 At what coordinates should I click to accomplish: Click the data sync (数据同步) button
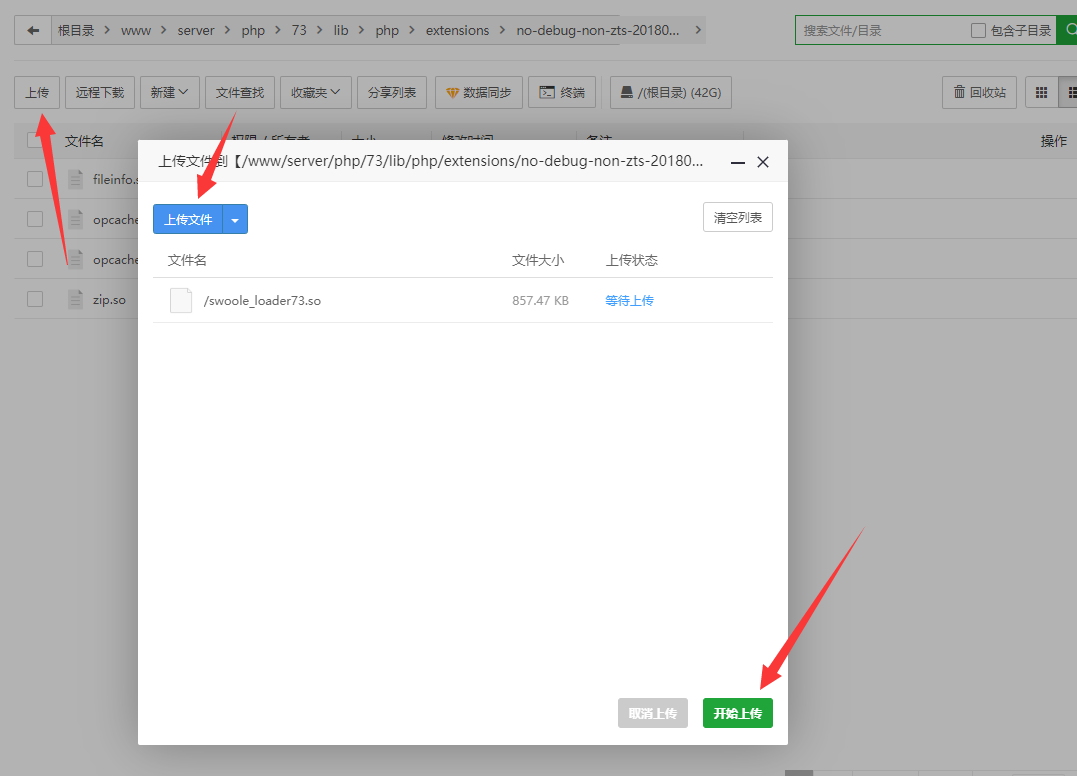pyautogui.click(x=478, y=92)
